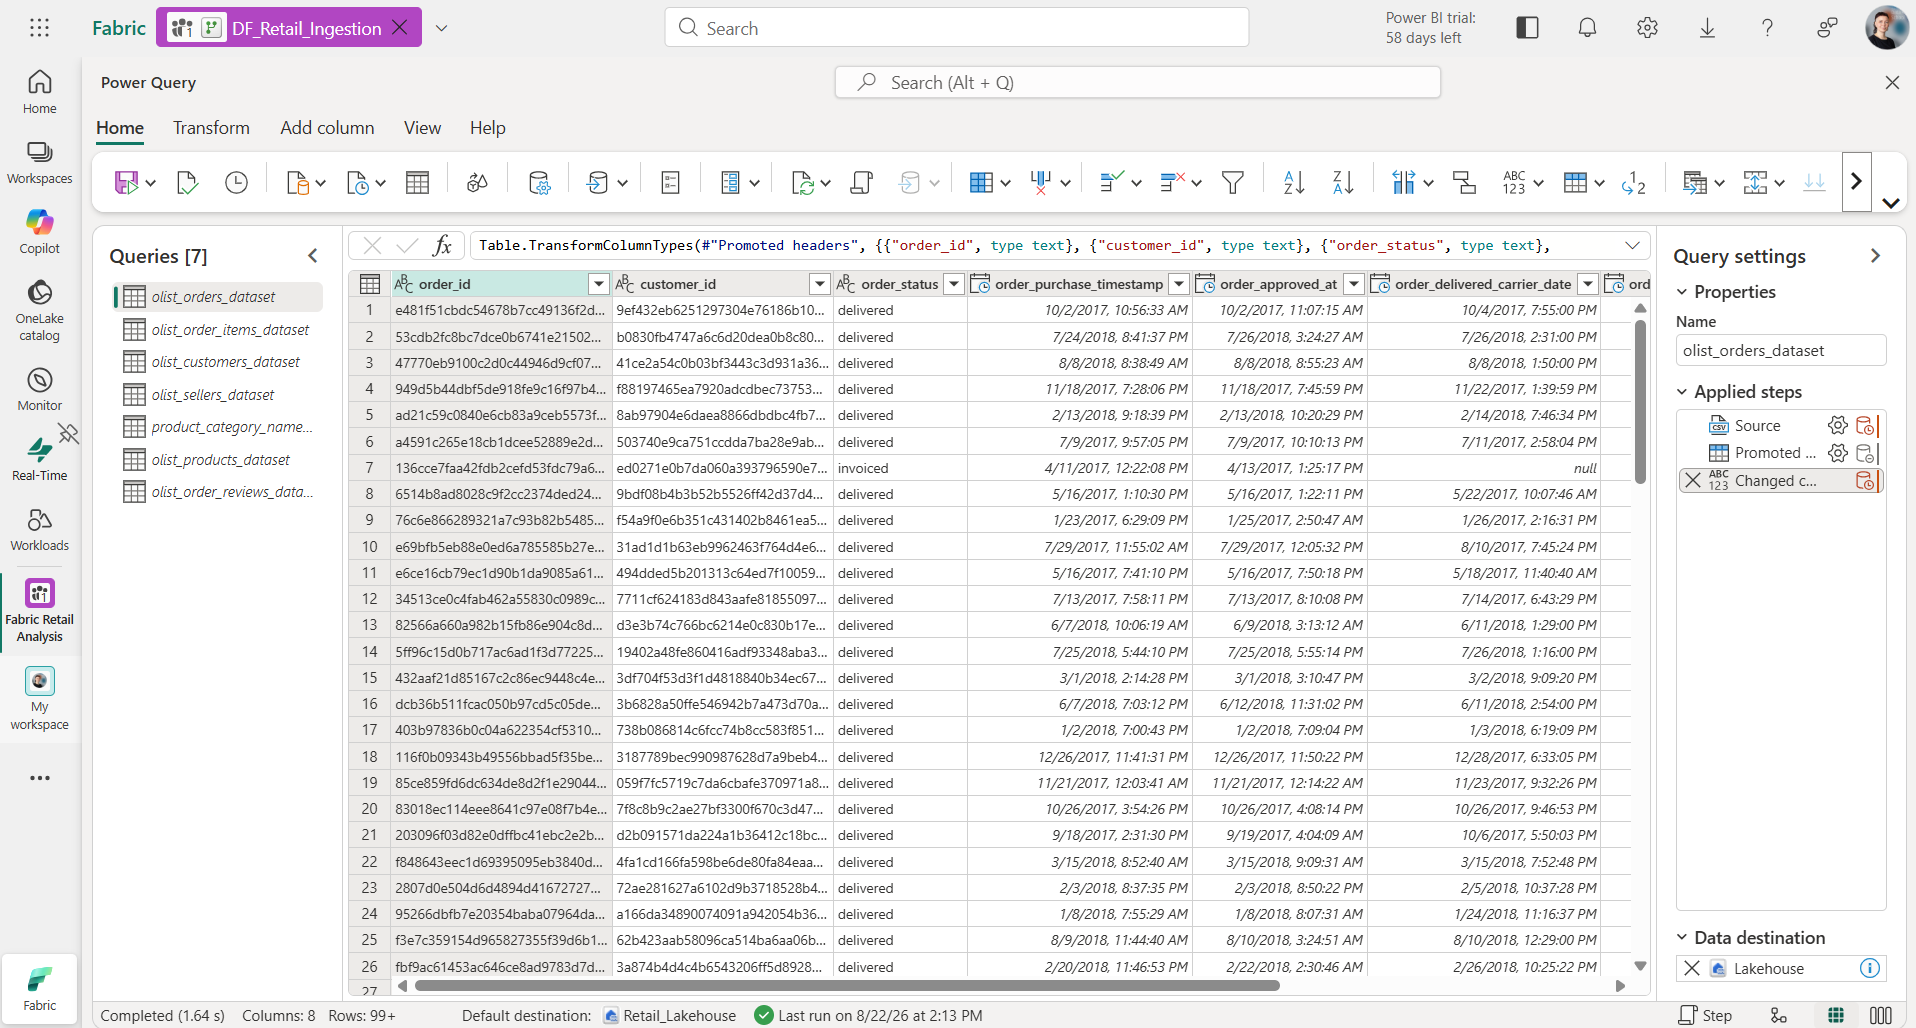Image resolution: width=1916 pixels, height=1028 pixels.
Task: Open the Manage connections gear-database icon
Action: click(x=539, y=182)
